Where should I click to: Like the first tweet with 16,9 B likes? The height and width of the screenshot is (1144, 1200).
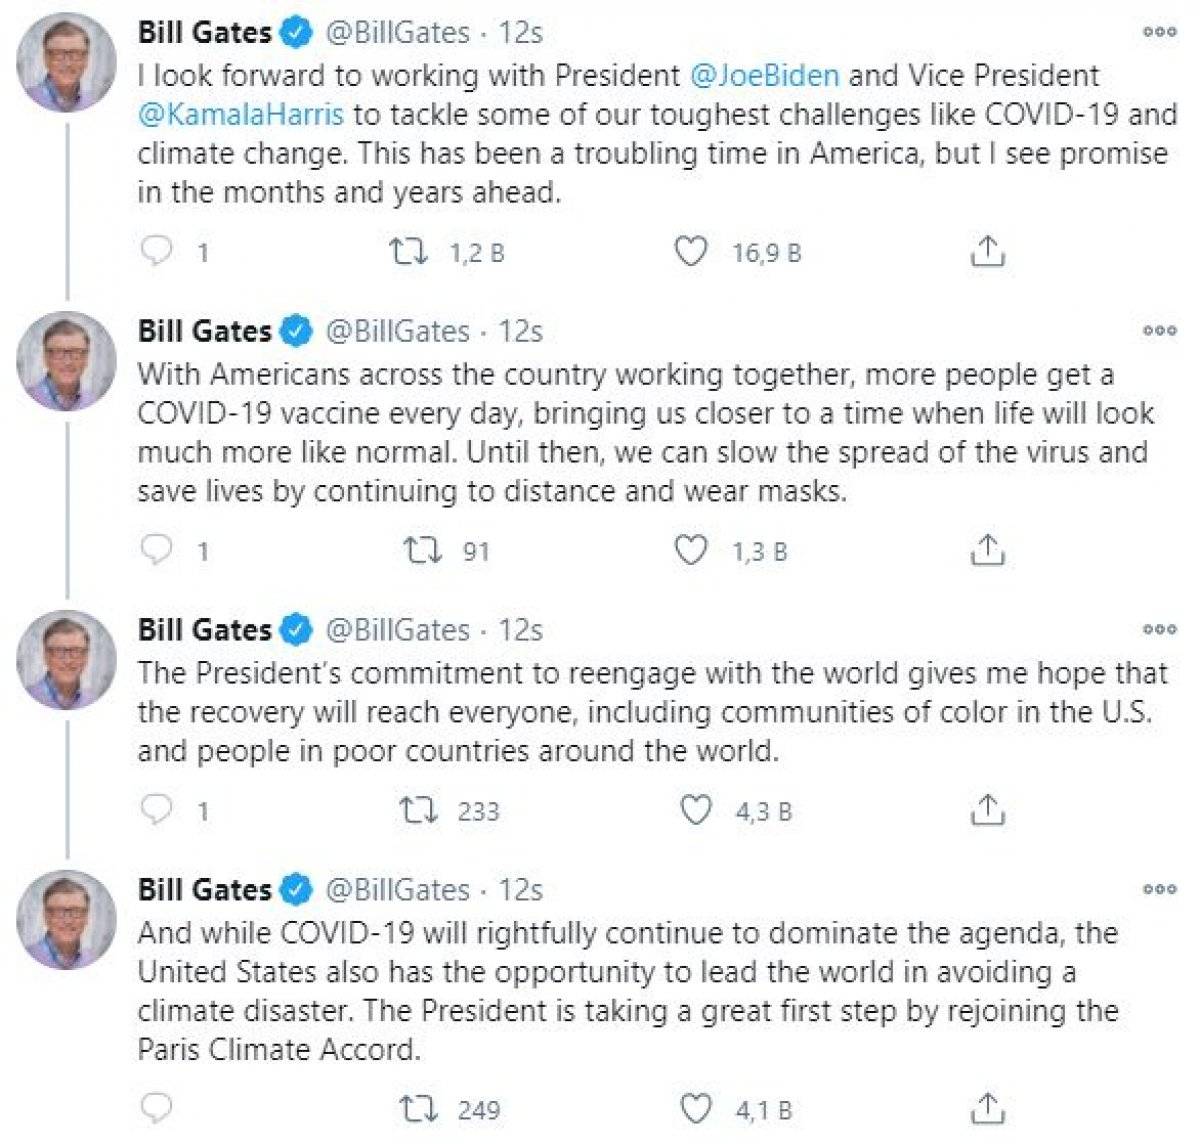(x=690, y=251)
